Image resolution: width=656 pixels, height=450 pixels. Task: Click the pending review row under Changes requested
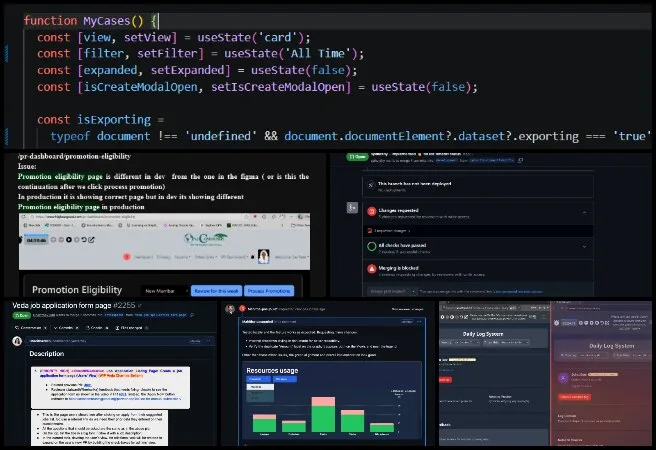tap(478, 230)
